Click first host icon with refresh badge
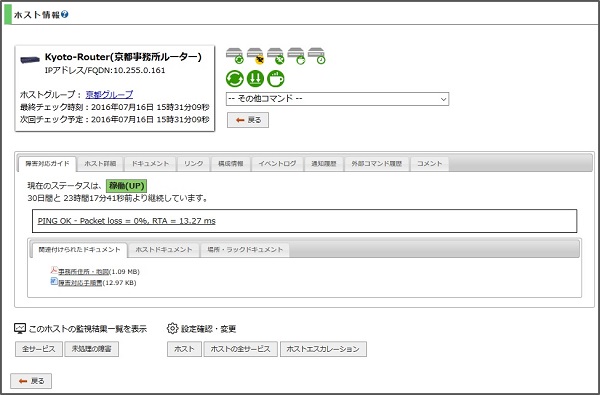 tap(235, 55)
